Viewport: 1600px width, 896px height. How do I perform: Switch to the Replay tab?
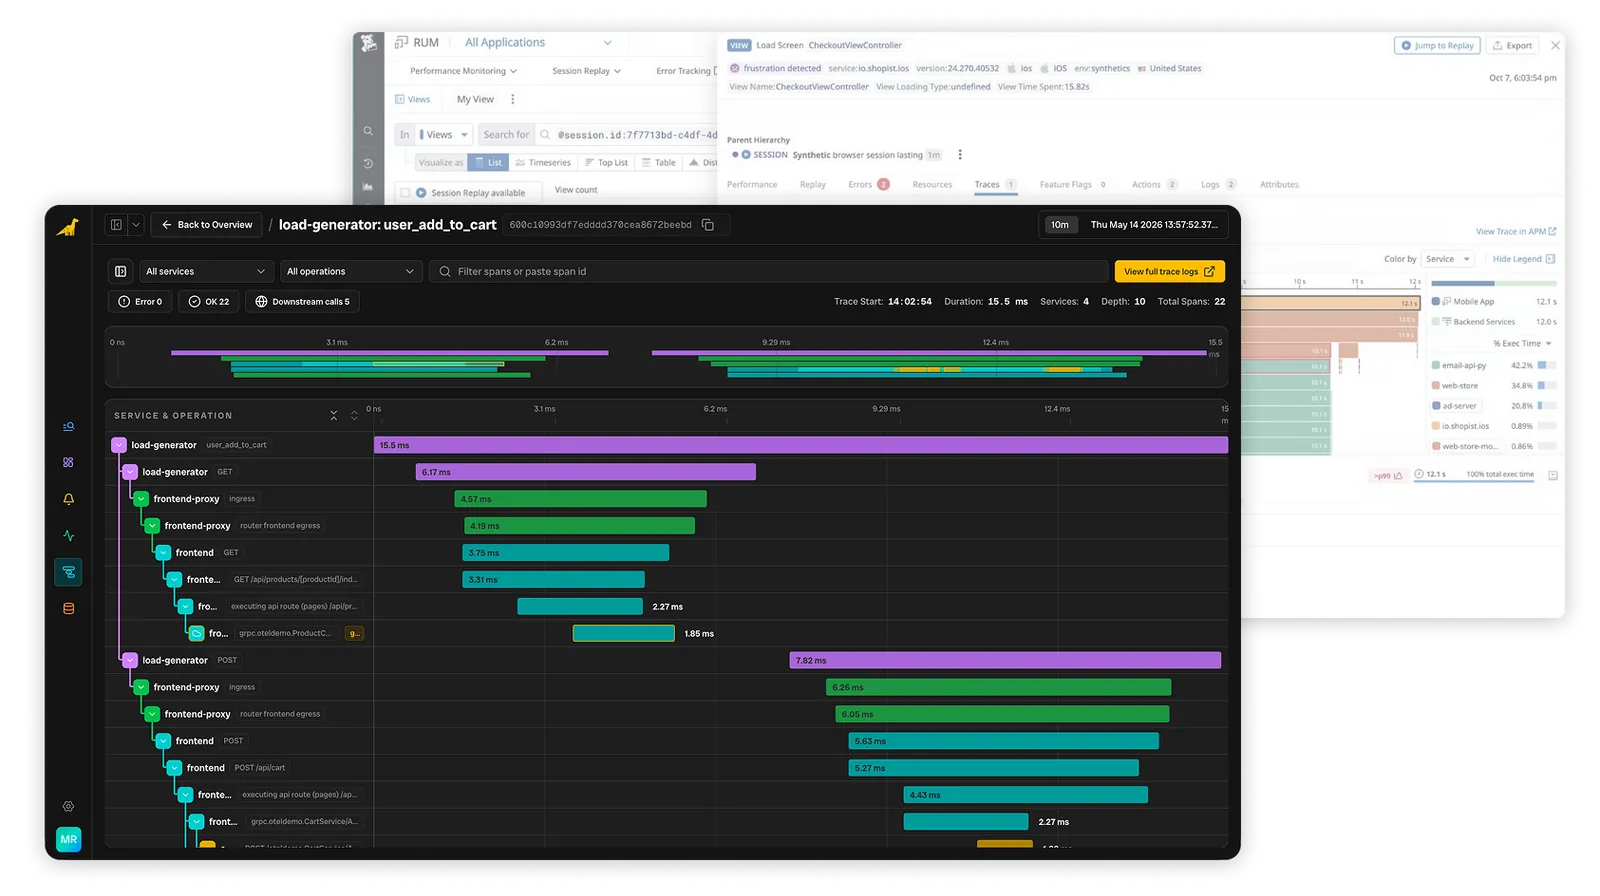[813, 185]
